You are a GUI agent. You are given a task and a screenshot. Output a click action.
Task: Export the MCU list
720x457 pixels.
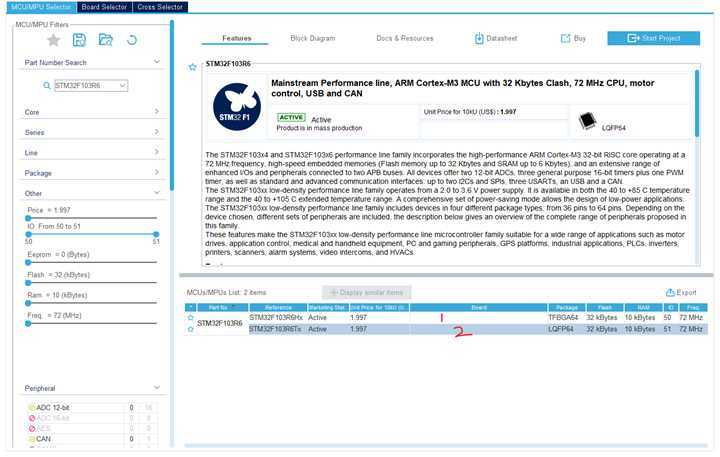(x=681, y=293)
